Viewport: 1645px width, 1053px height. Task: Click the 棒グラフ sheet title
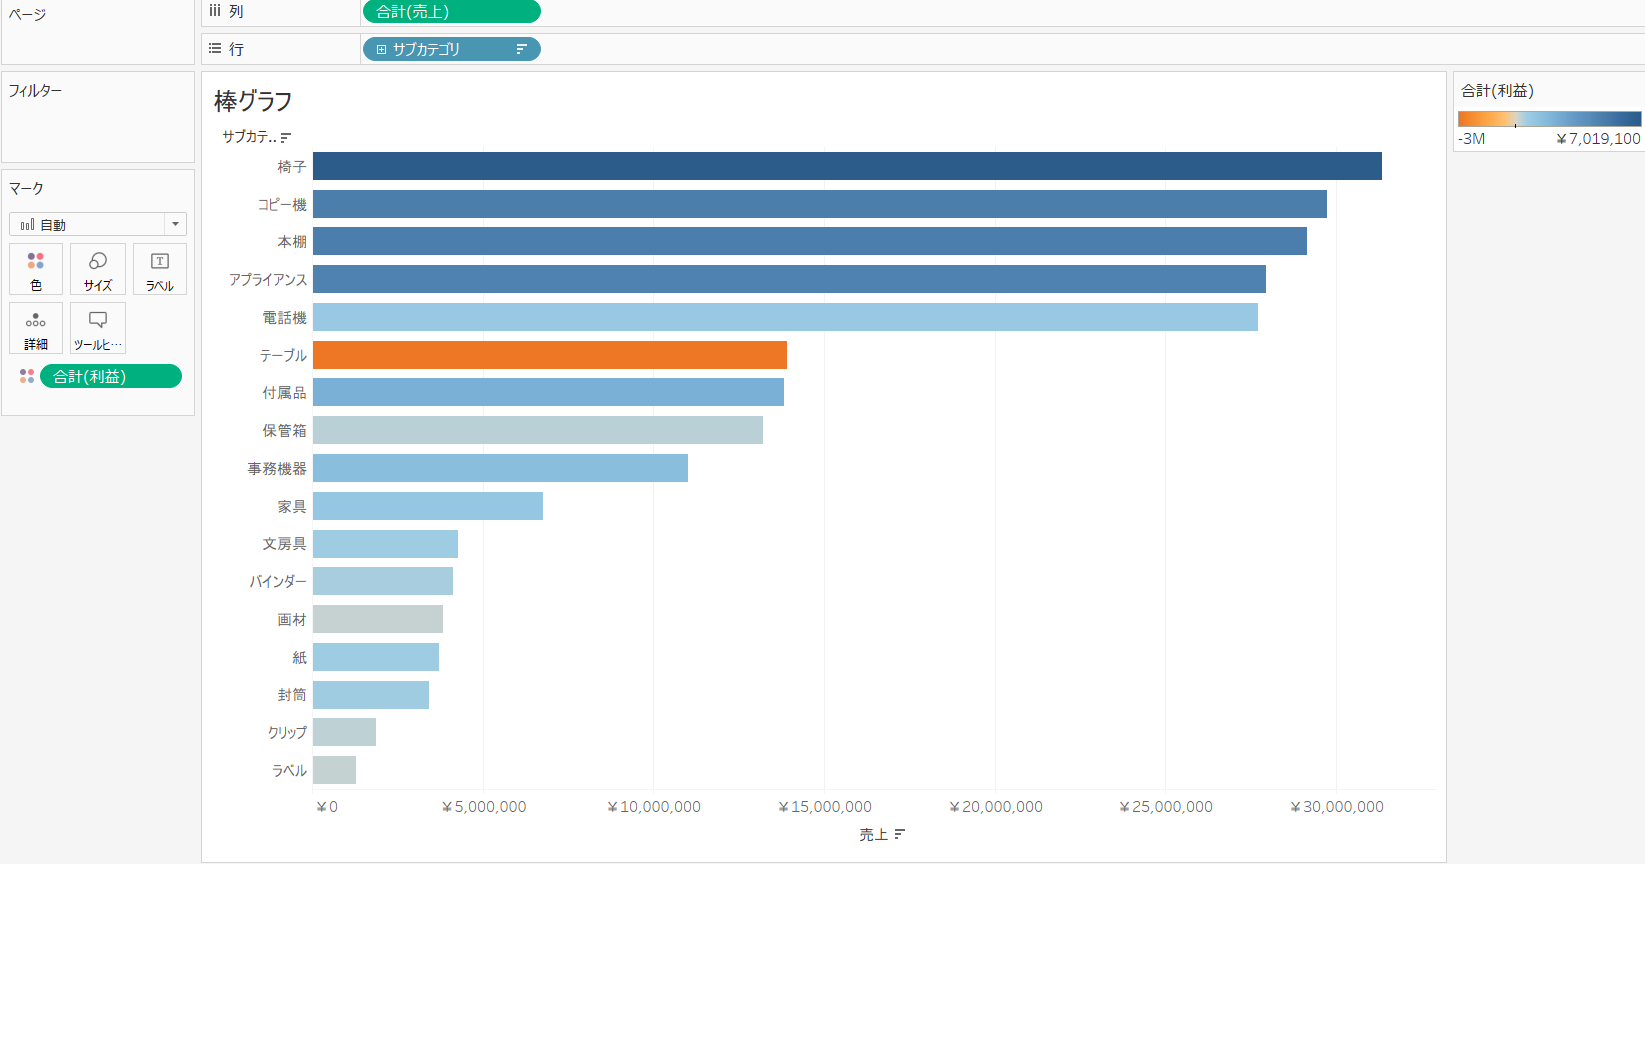coord(253,101)
